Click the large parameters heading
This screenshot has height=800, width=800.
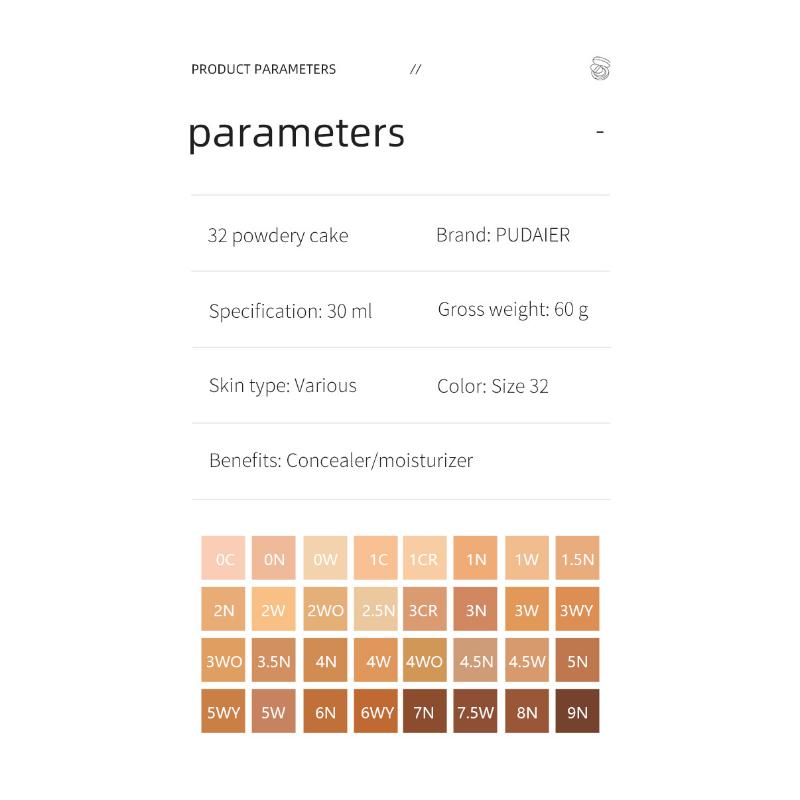tap(296, 133)
